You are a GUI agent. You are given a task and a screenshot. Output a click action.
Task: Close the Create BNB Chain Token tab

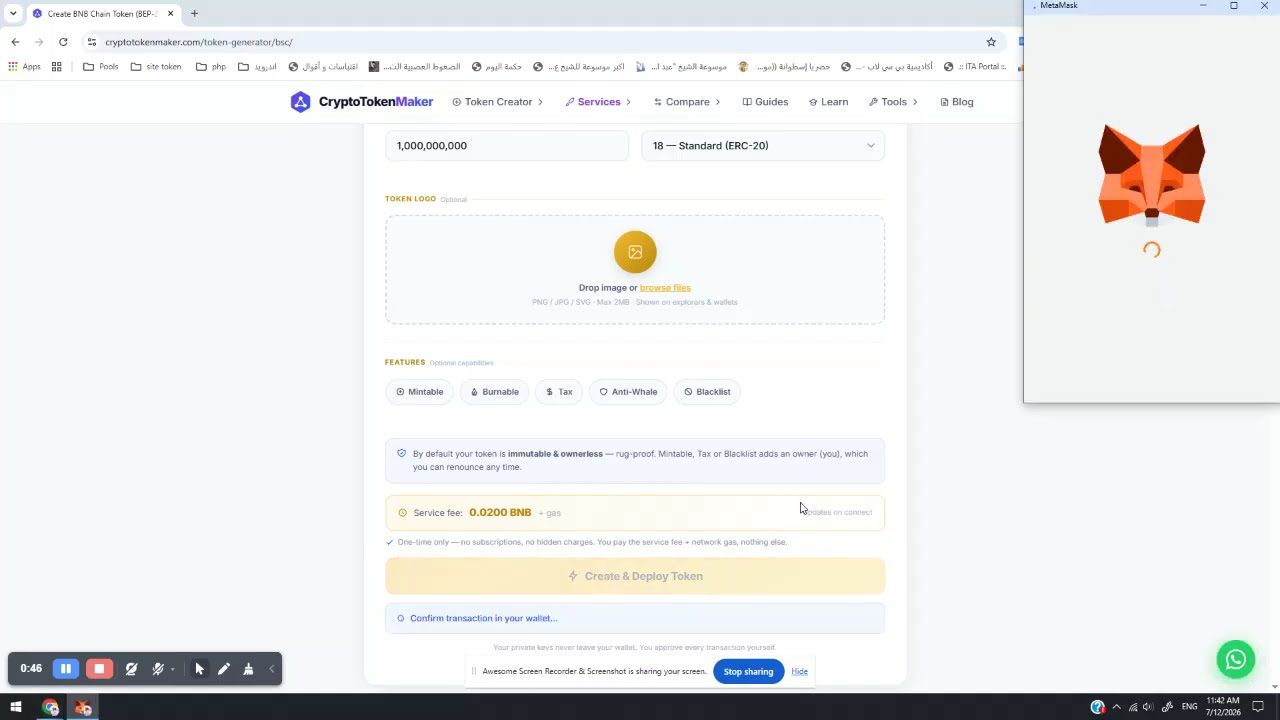170,14
